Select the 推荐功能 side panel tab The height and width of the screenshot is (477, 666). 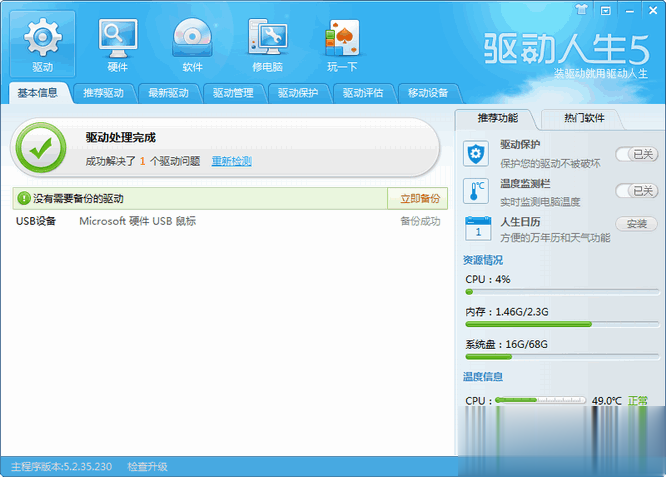point(497,118)
